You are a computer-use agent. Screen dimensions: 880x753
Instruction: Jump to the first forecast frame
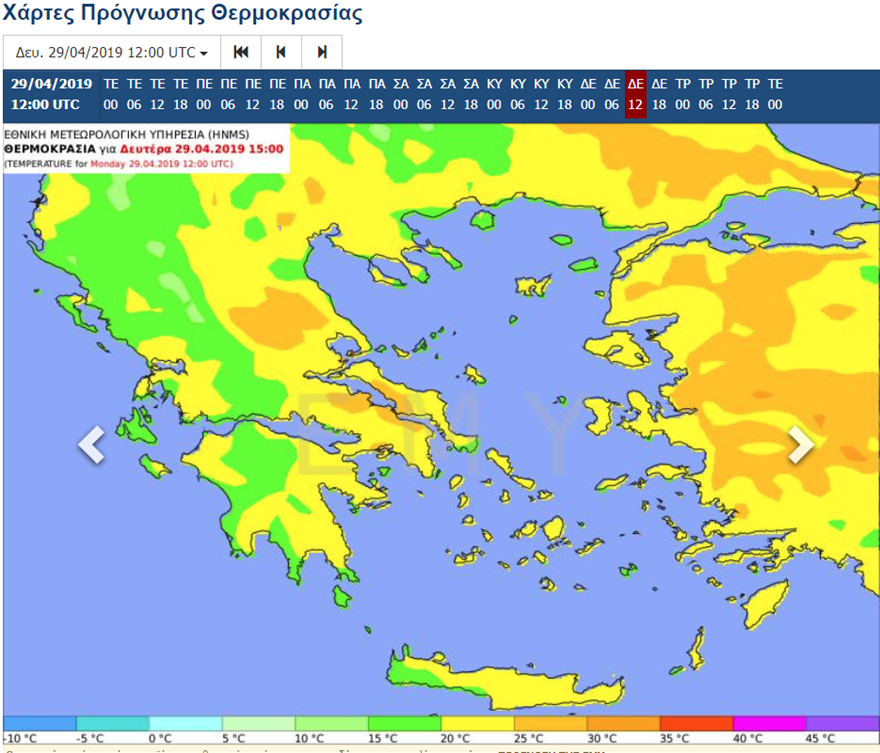coord(240,52)
